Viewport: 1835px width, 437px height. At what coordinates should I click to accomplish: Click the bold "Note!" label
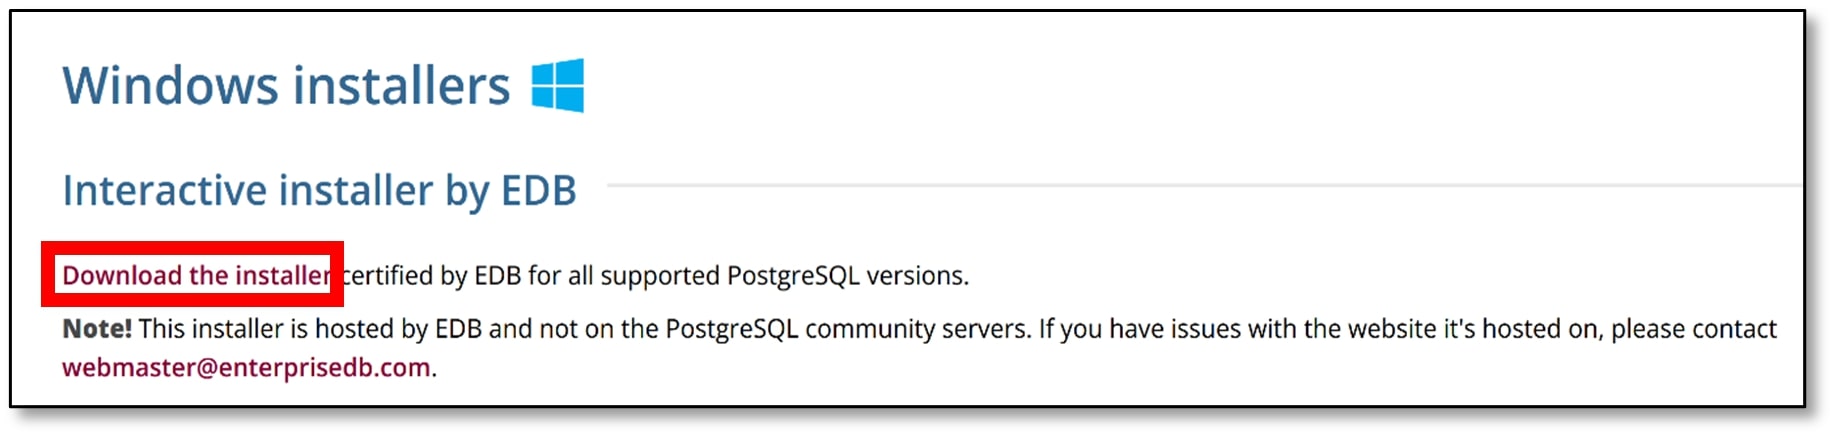pyautogui.click(x=97, y=329)
